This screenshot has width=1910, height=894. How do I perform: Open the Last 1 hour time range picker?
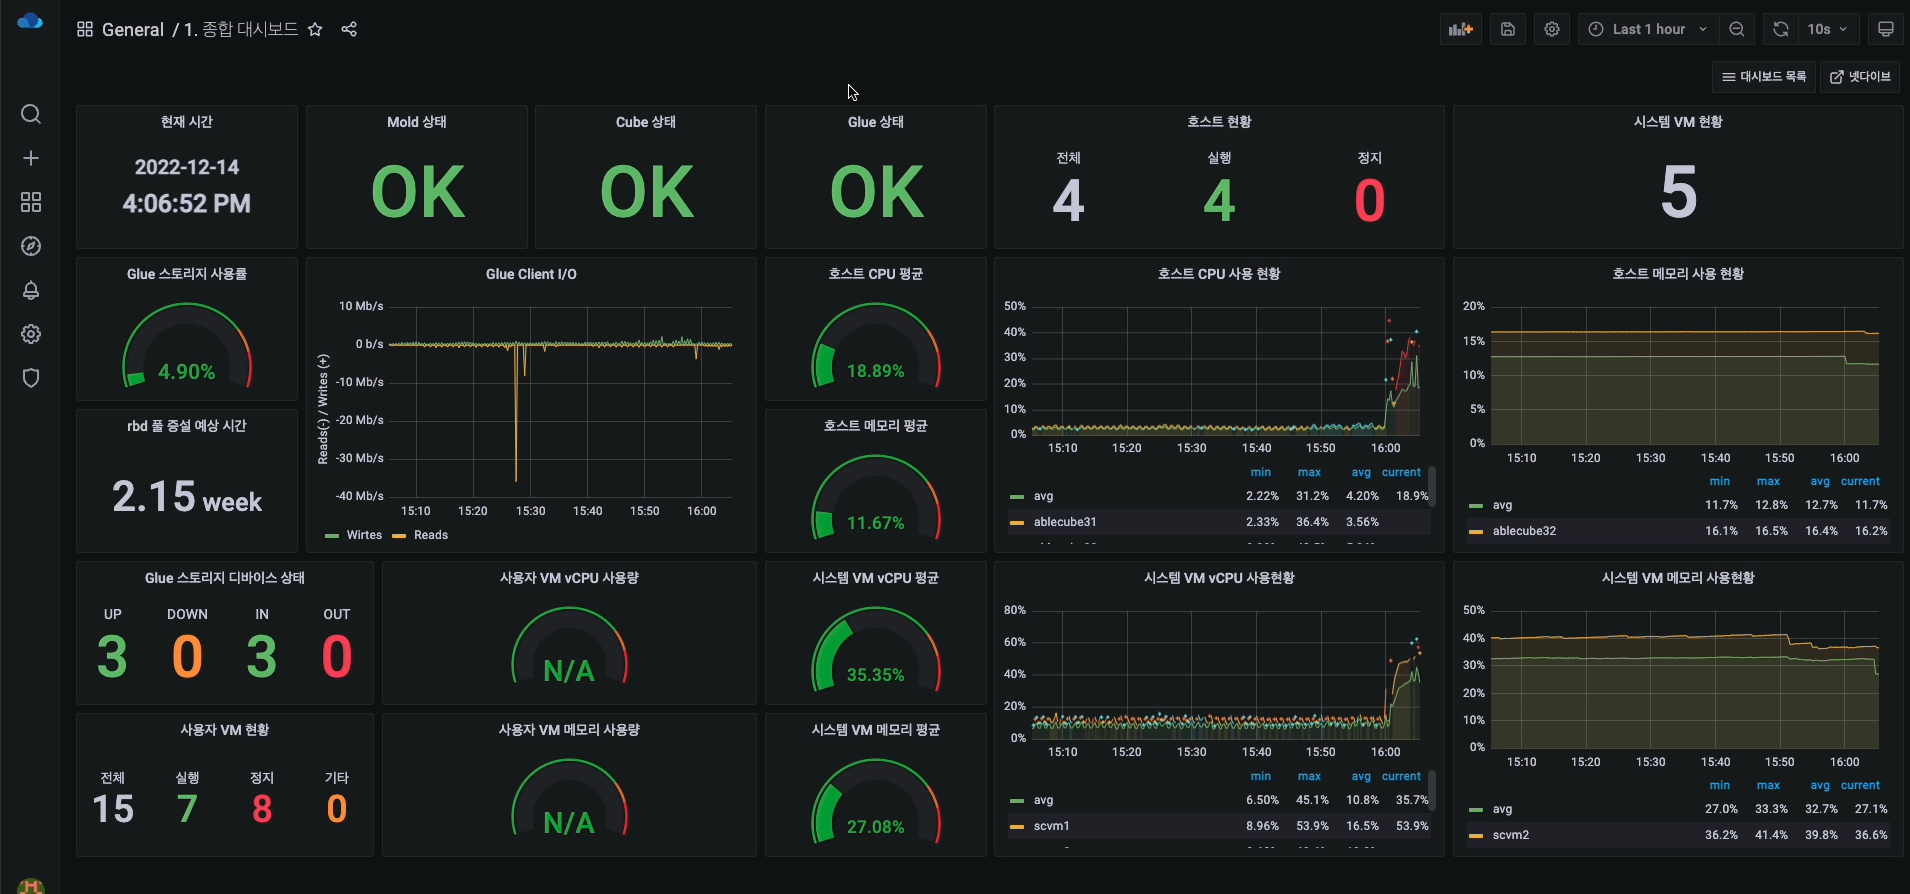(x=1649, y=30)
